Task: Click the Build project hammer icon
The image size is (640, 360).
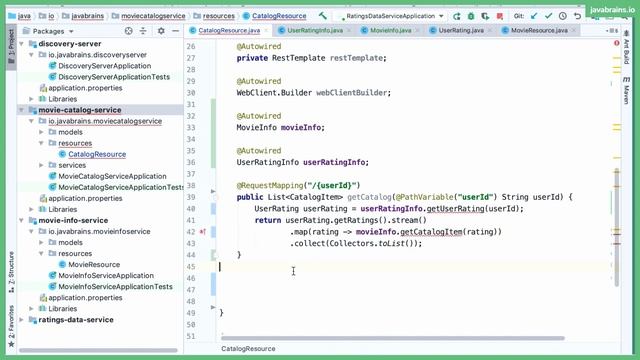Action: pyautogui.click(x=323, y=16)
